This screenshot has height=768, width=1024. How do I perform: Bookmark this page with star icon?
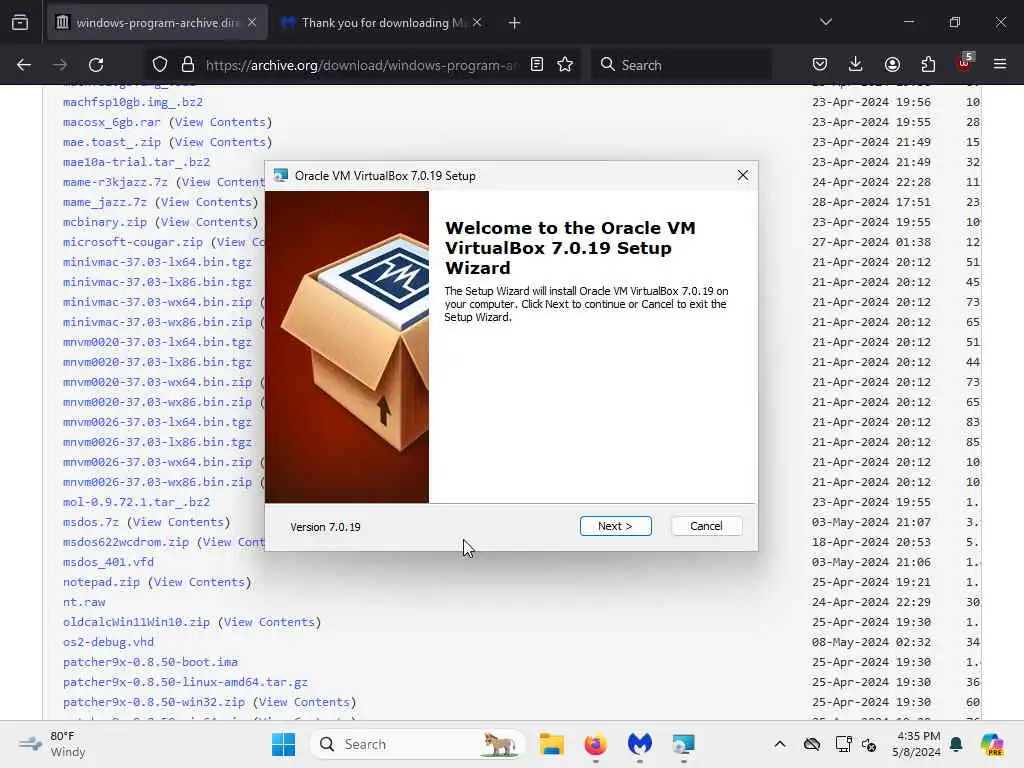click(565, 65)
